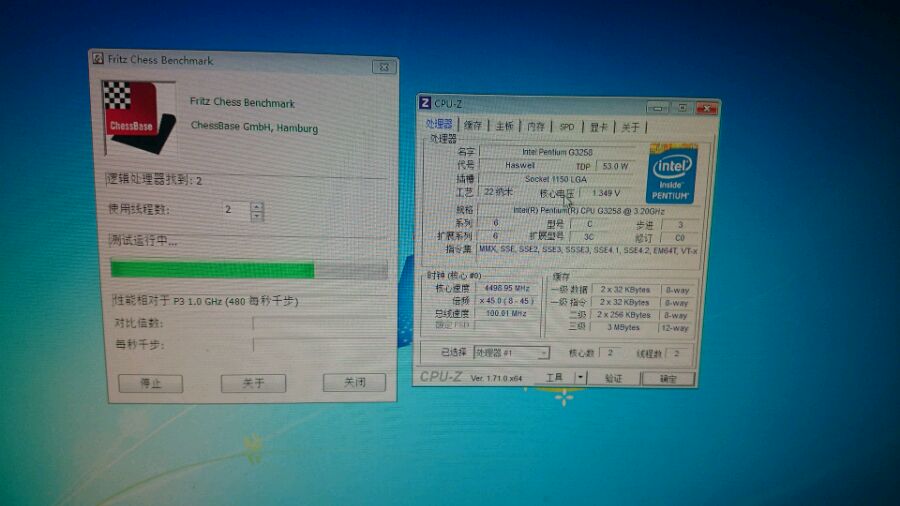The height and width of the screenshot is (506, 900).
Task: Close the Fritz Chess Benchmark window
Action: tap(383, 67)
